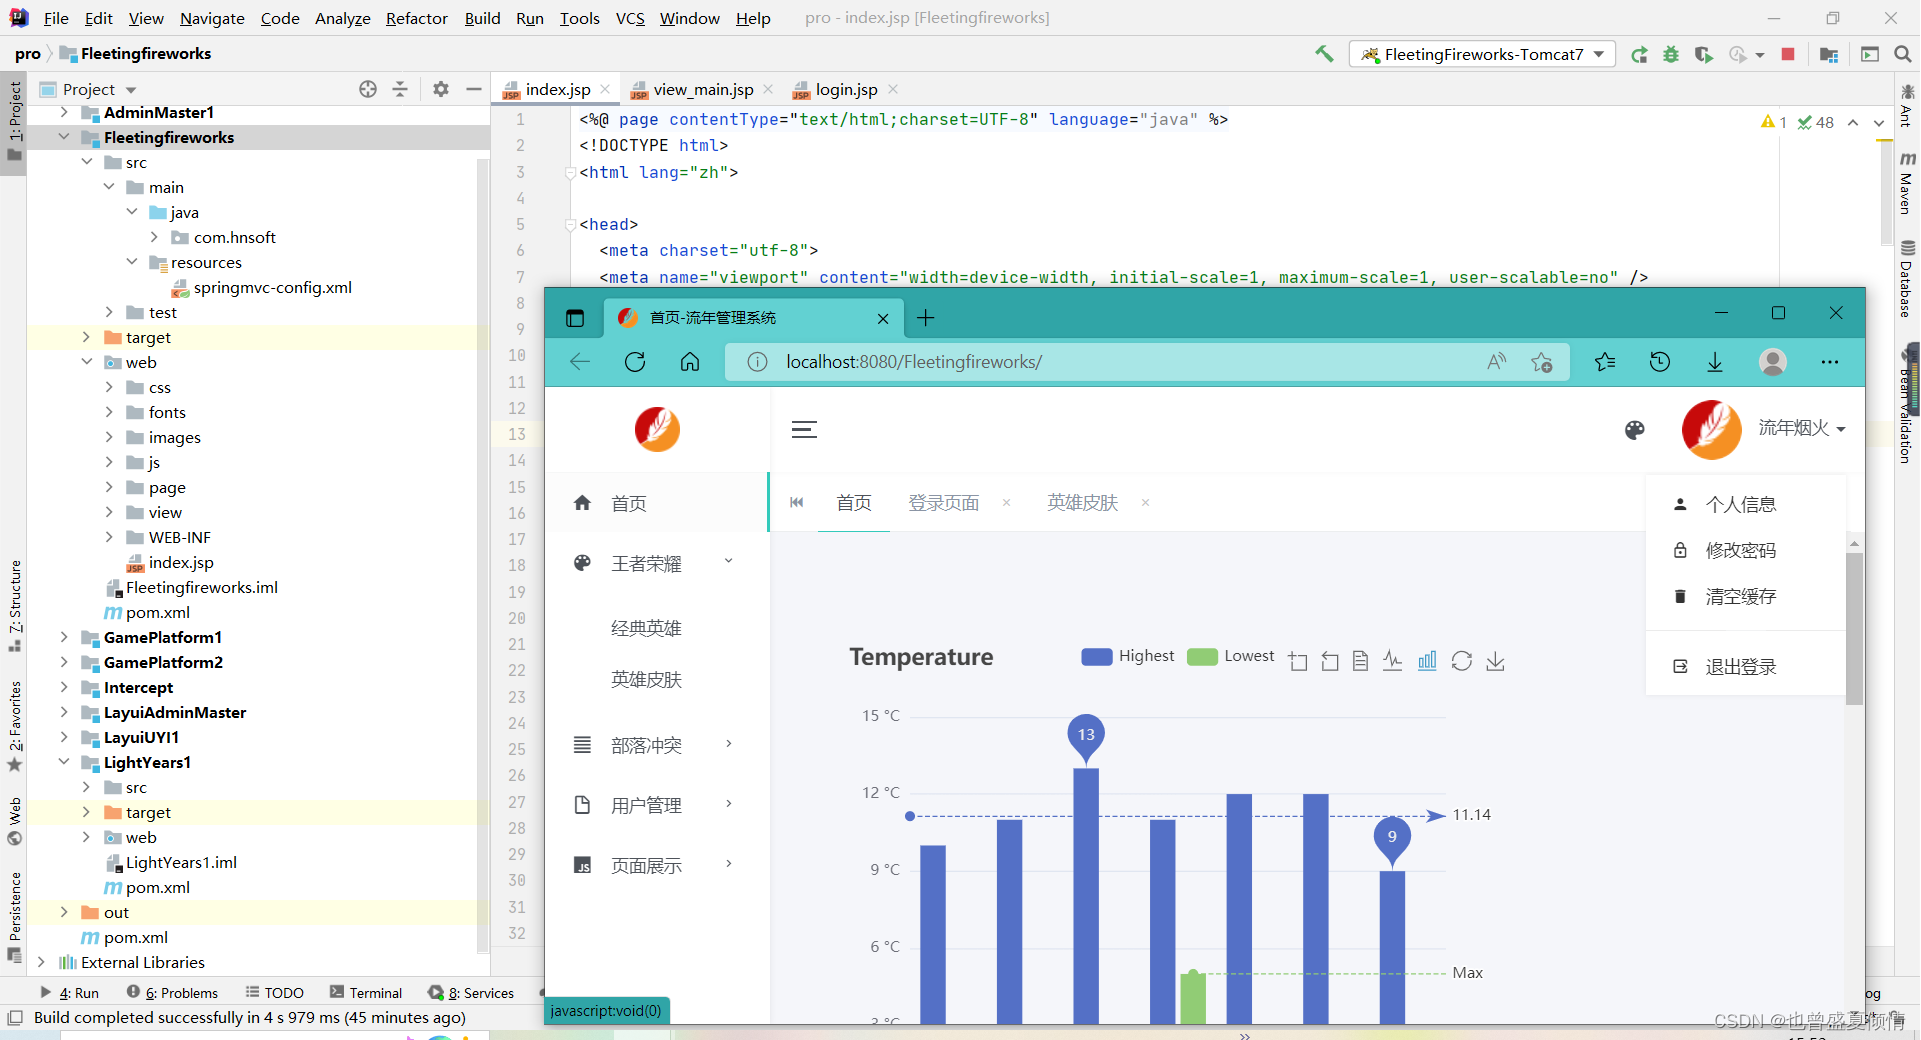Switch to 登录页面 tab in web page
Screen dimensions: 1921x1040
pyautogui.click(x=943, y=503)
